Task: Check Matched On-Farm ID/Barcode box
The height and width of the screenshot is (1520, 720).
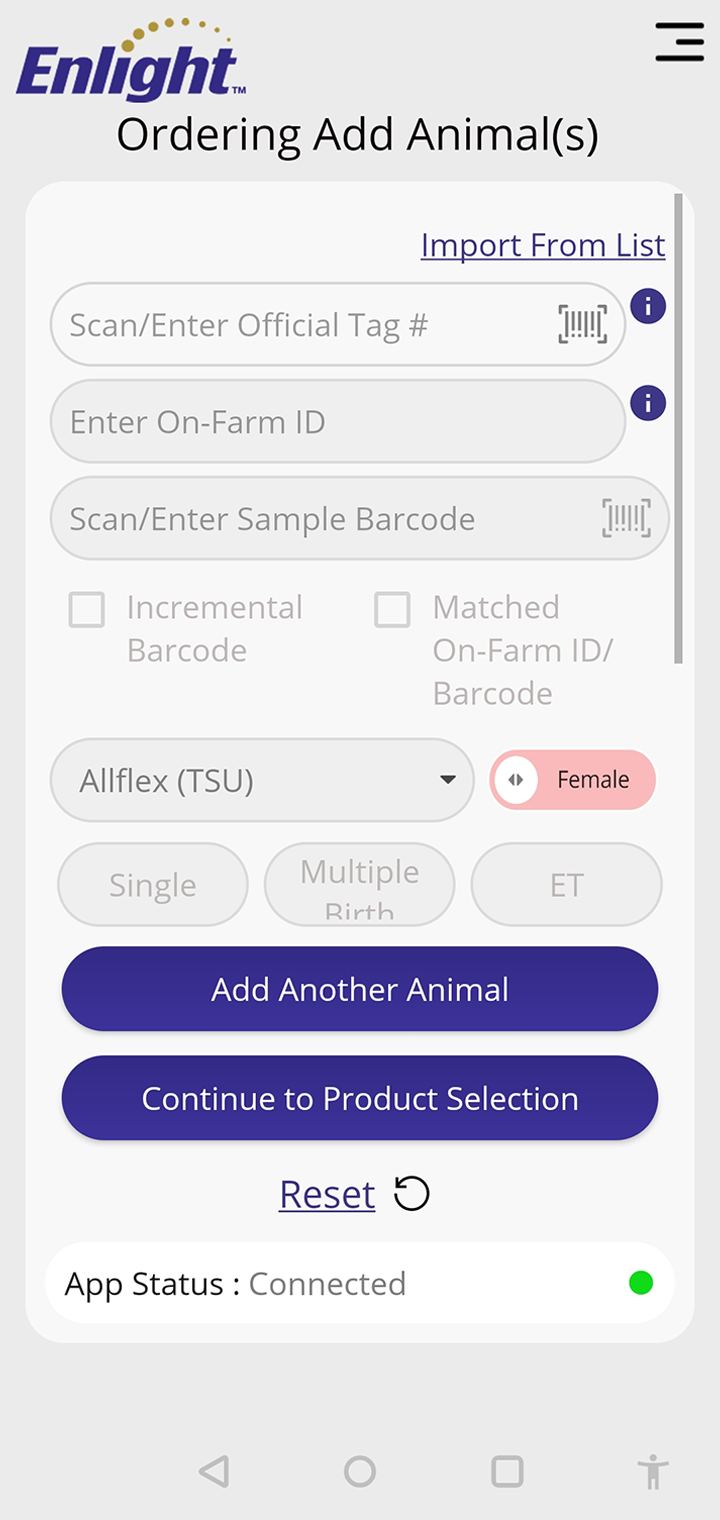Action: (392, 609)
